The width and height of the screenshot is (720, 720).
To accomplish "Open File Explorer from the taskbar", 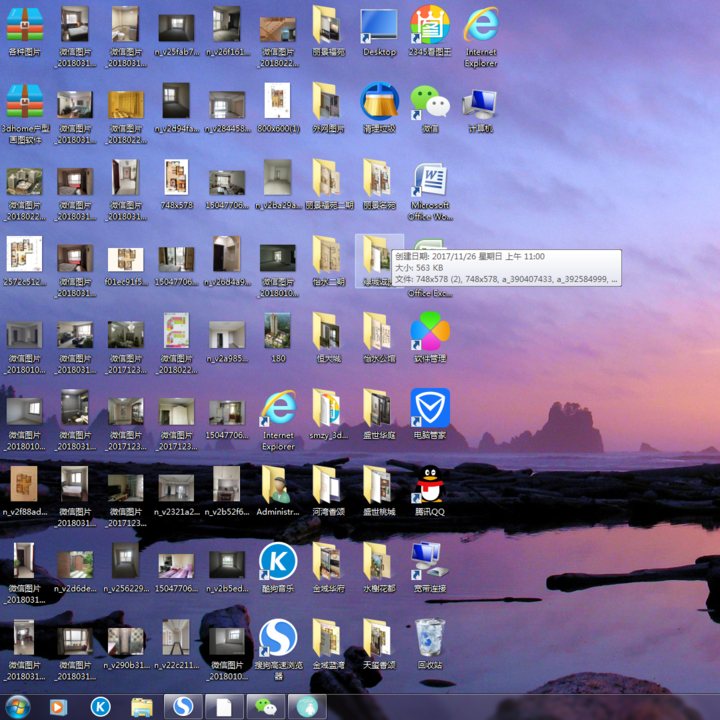I will point(142,707).
